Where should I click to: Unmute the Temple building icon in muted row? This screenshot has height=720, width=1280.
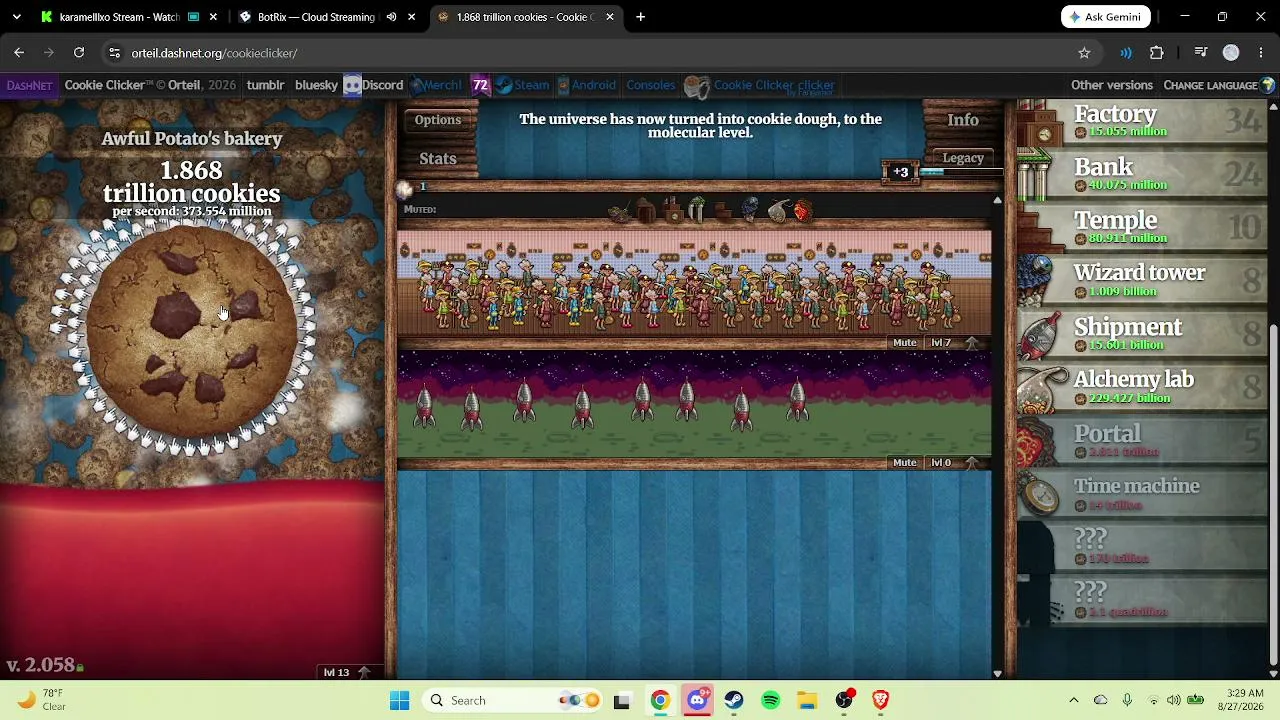(x=723, y=211)
